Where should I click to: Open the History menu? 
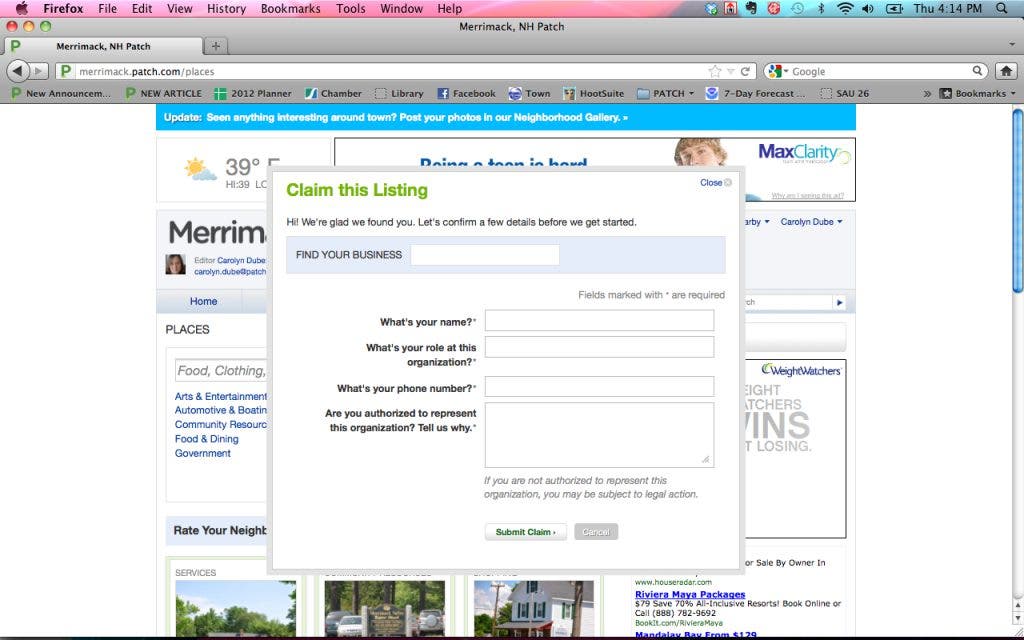point(226,9)
